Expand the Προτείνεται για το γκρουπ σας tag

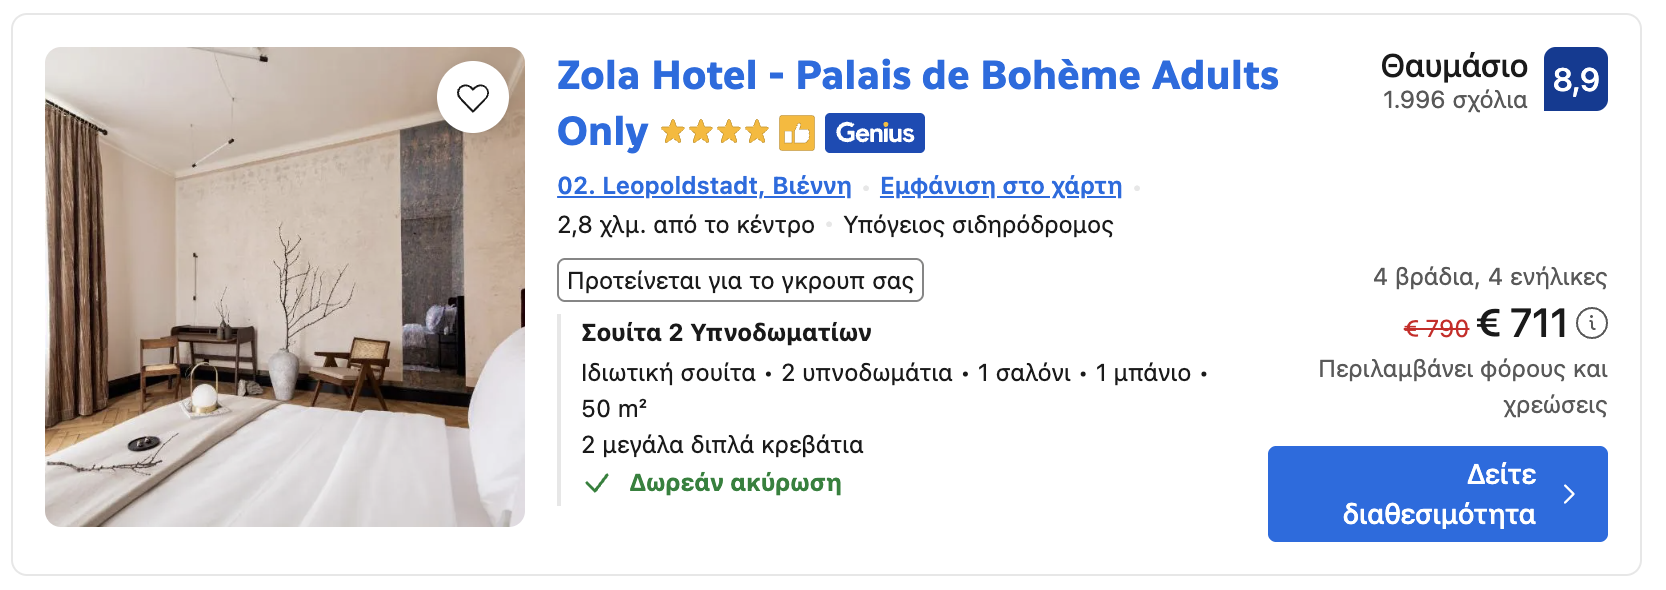(x=740, y=281)
